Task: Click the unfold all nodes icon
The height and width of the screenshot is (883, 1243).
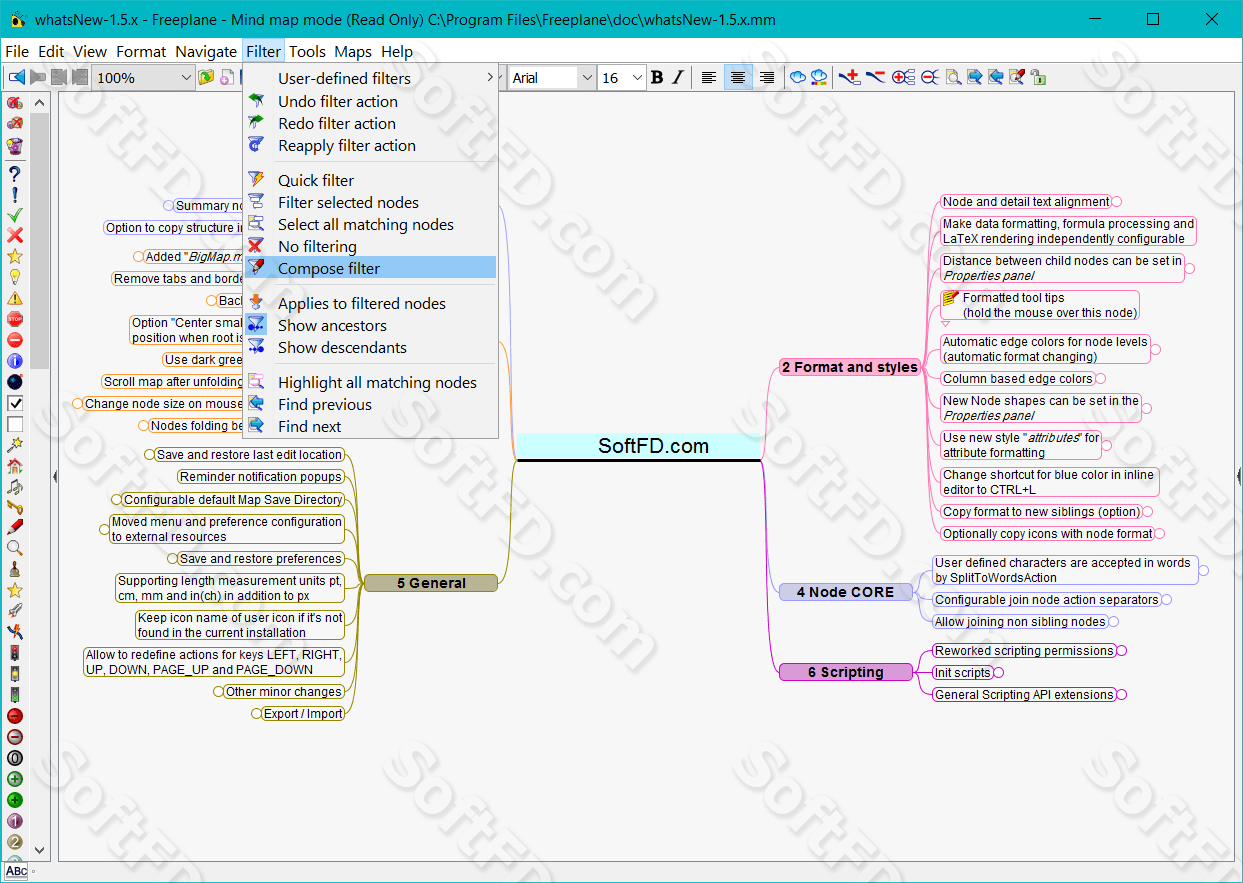Action: click(903, 77)
